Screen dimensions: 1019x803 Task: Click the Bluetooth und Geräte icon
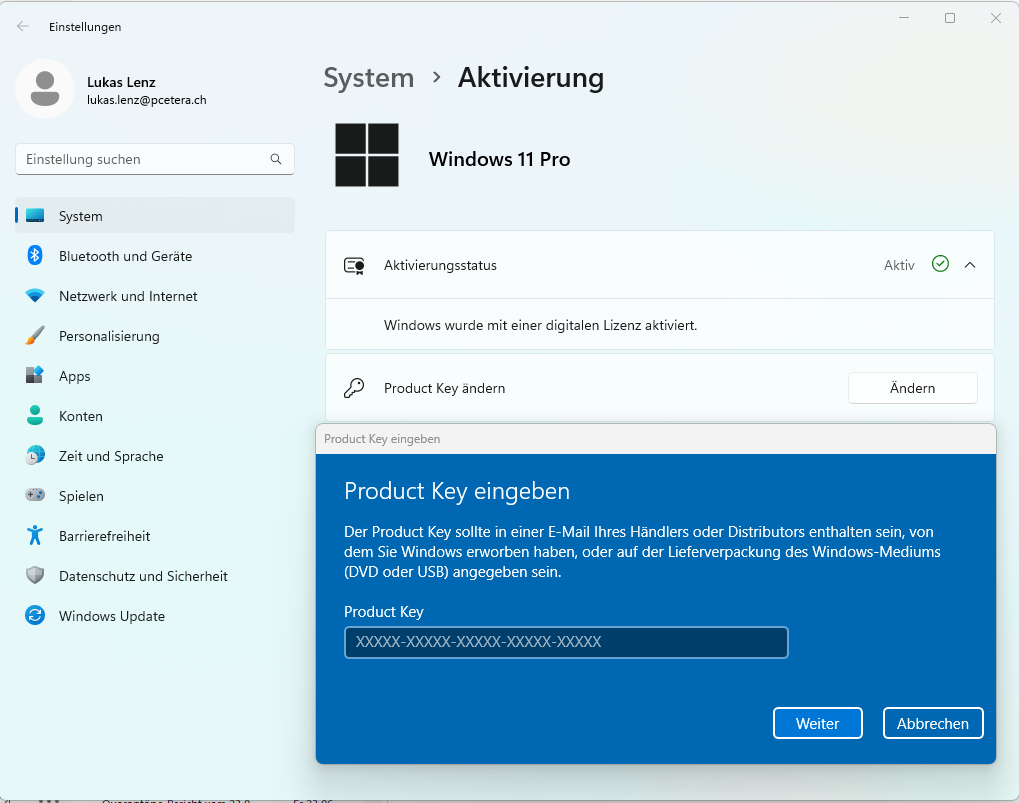point(35,256)
